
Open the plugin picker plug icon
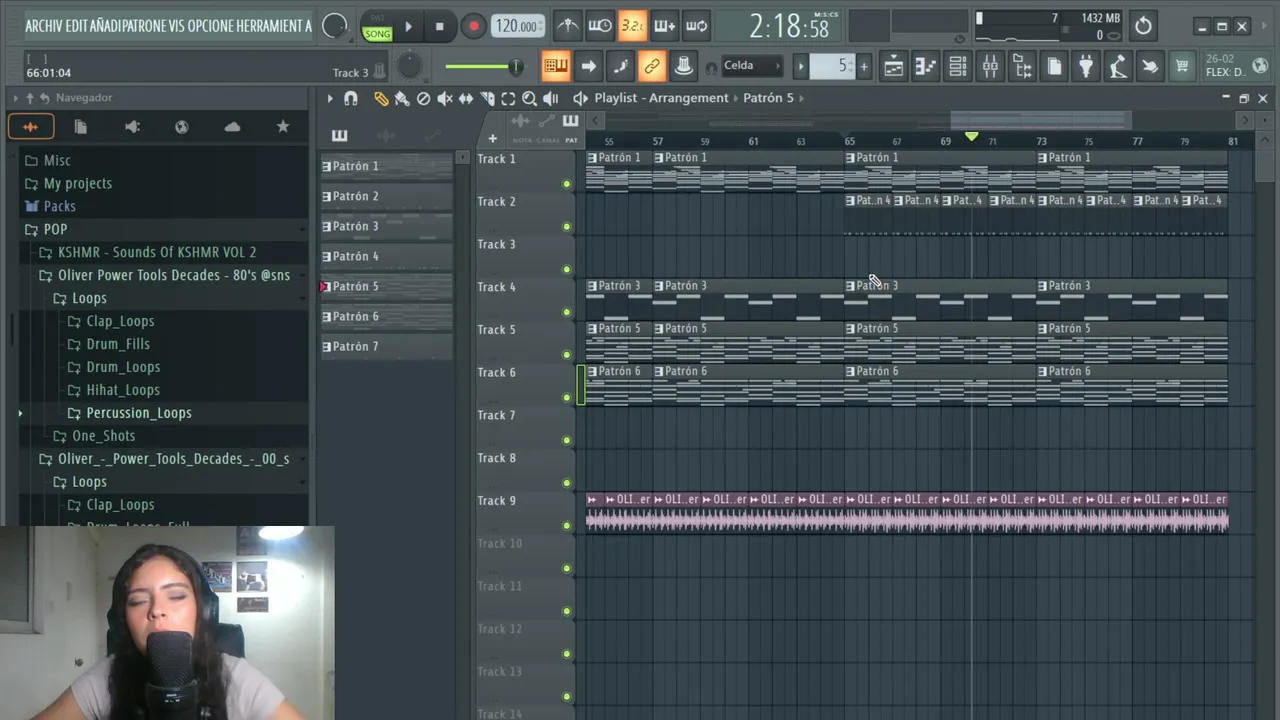pos(1086,66)
